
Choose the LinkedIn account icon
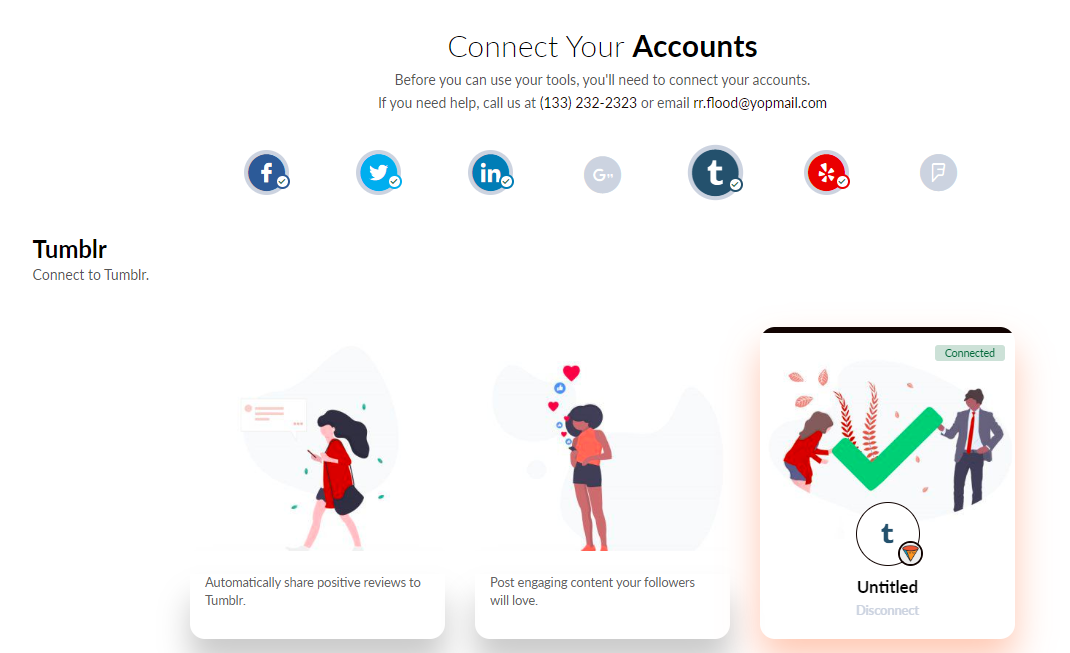[x=491, y=173]
